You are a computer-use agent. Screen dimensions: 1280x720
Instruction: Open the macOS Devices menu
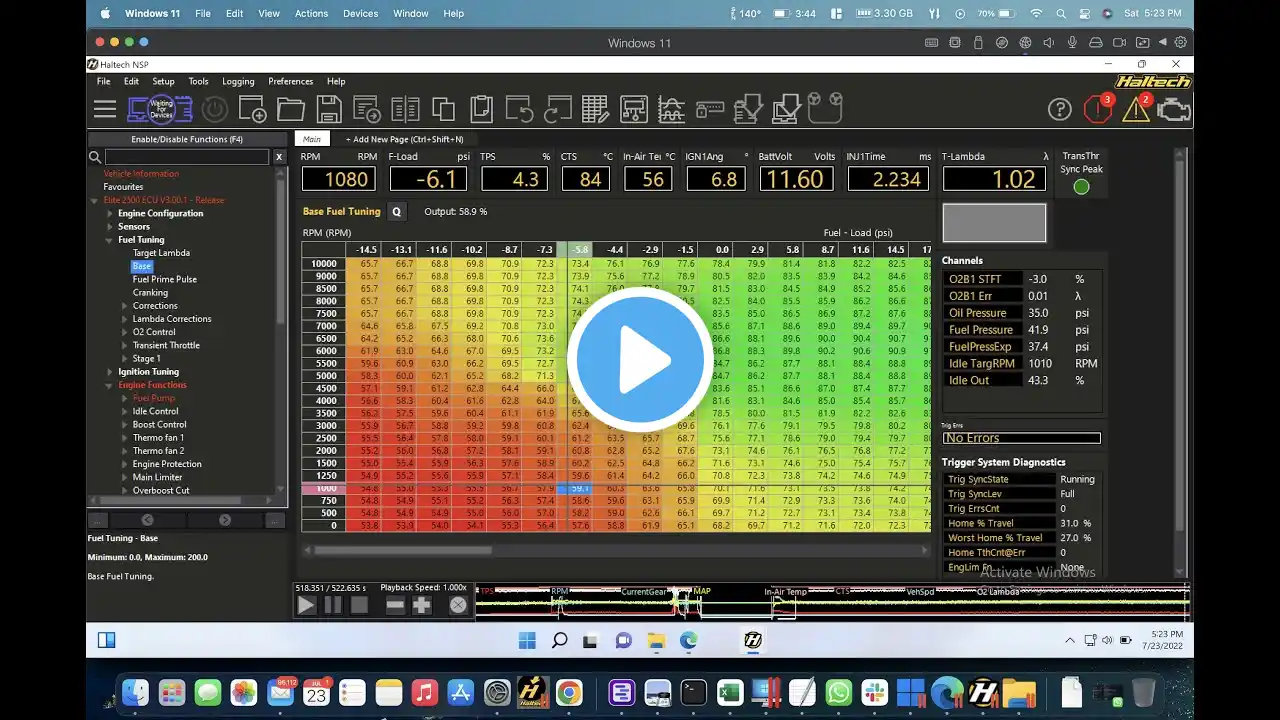[360, 13]
